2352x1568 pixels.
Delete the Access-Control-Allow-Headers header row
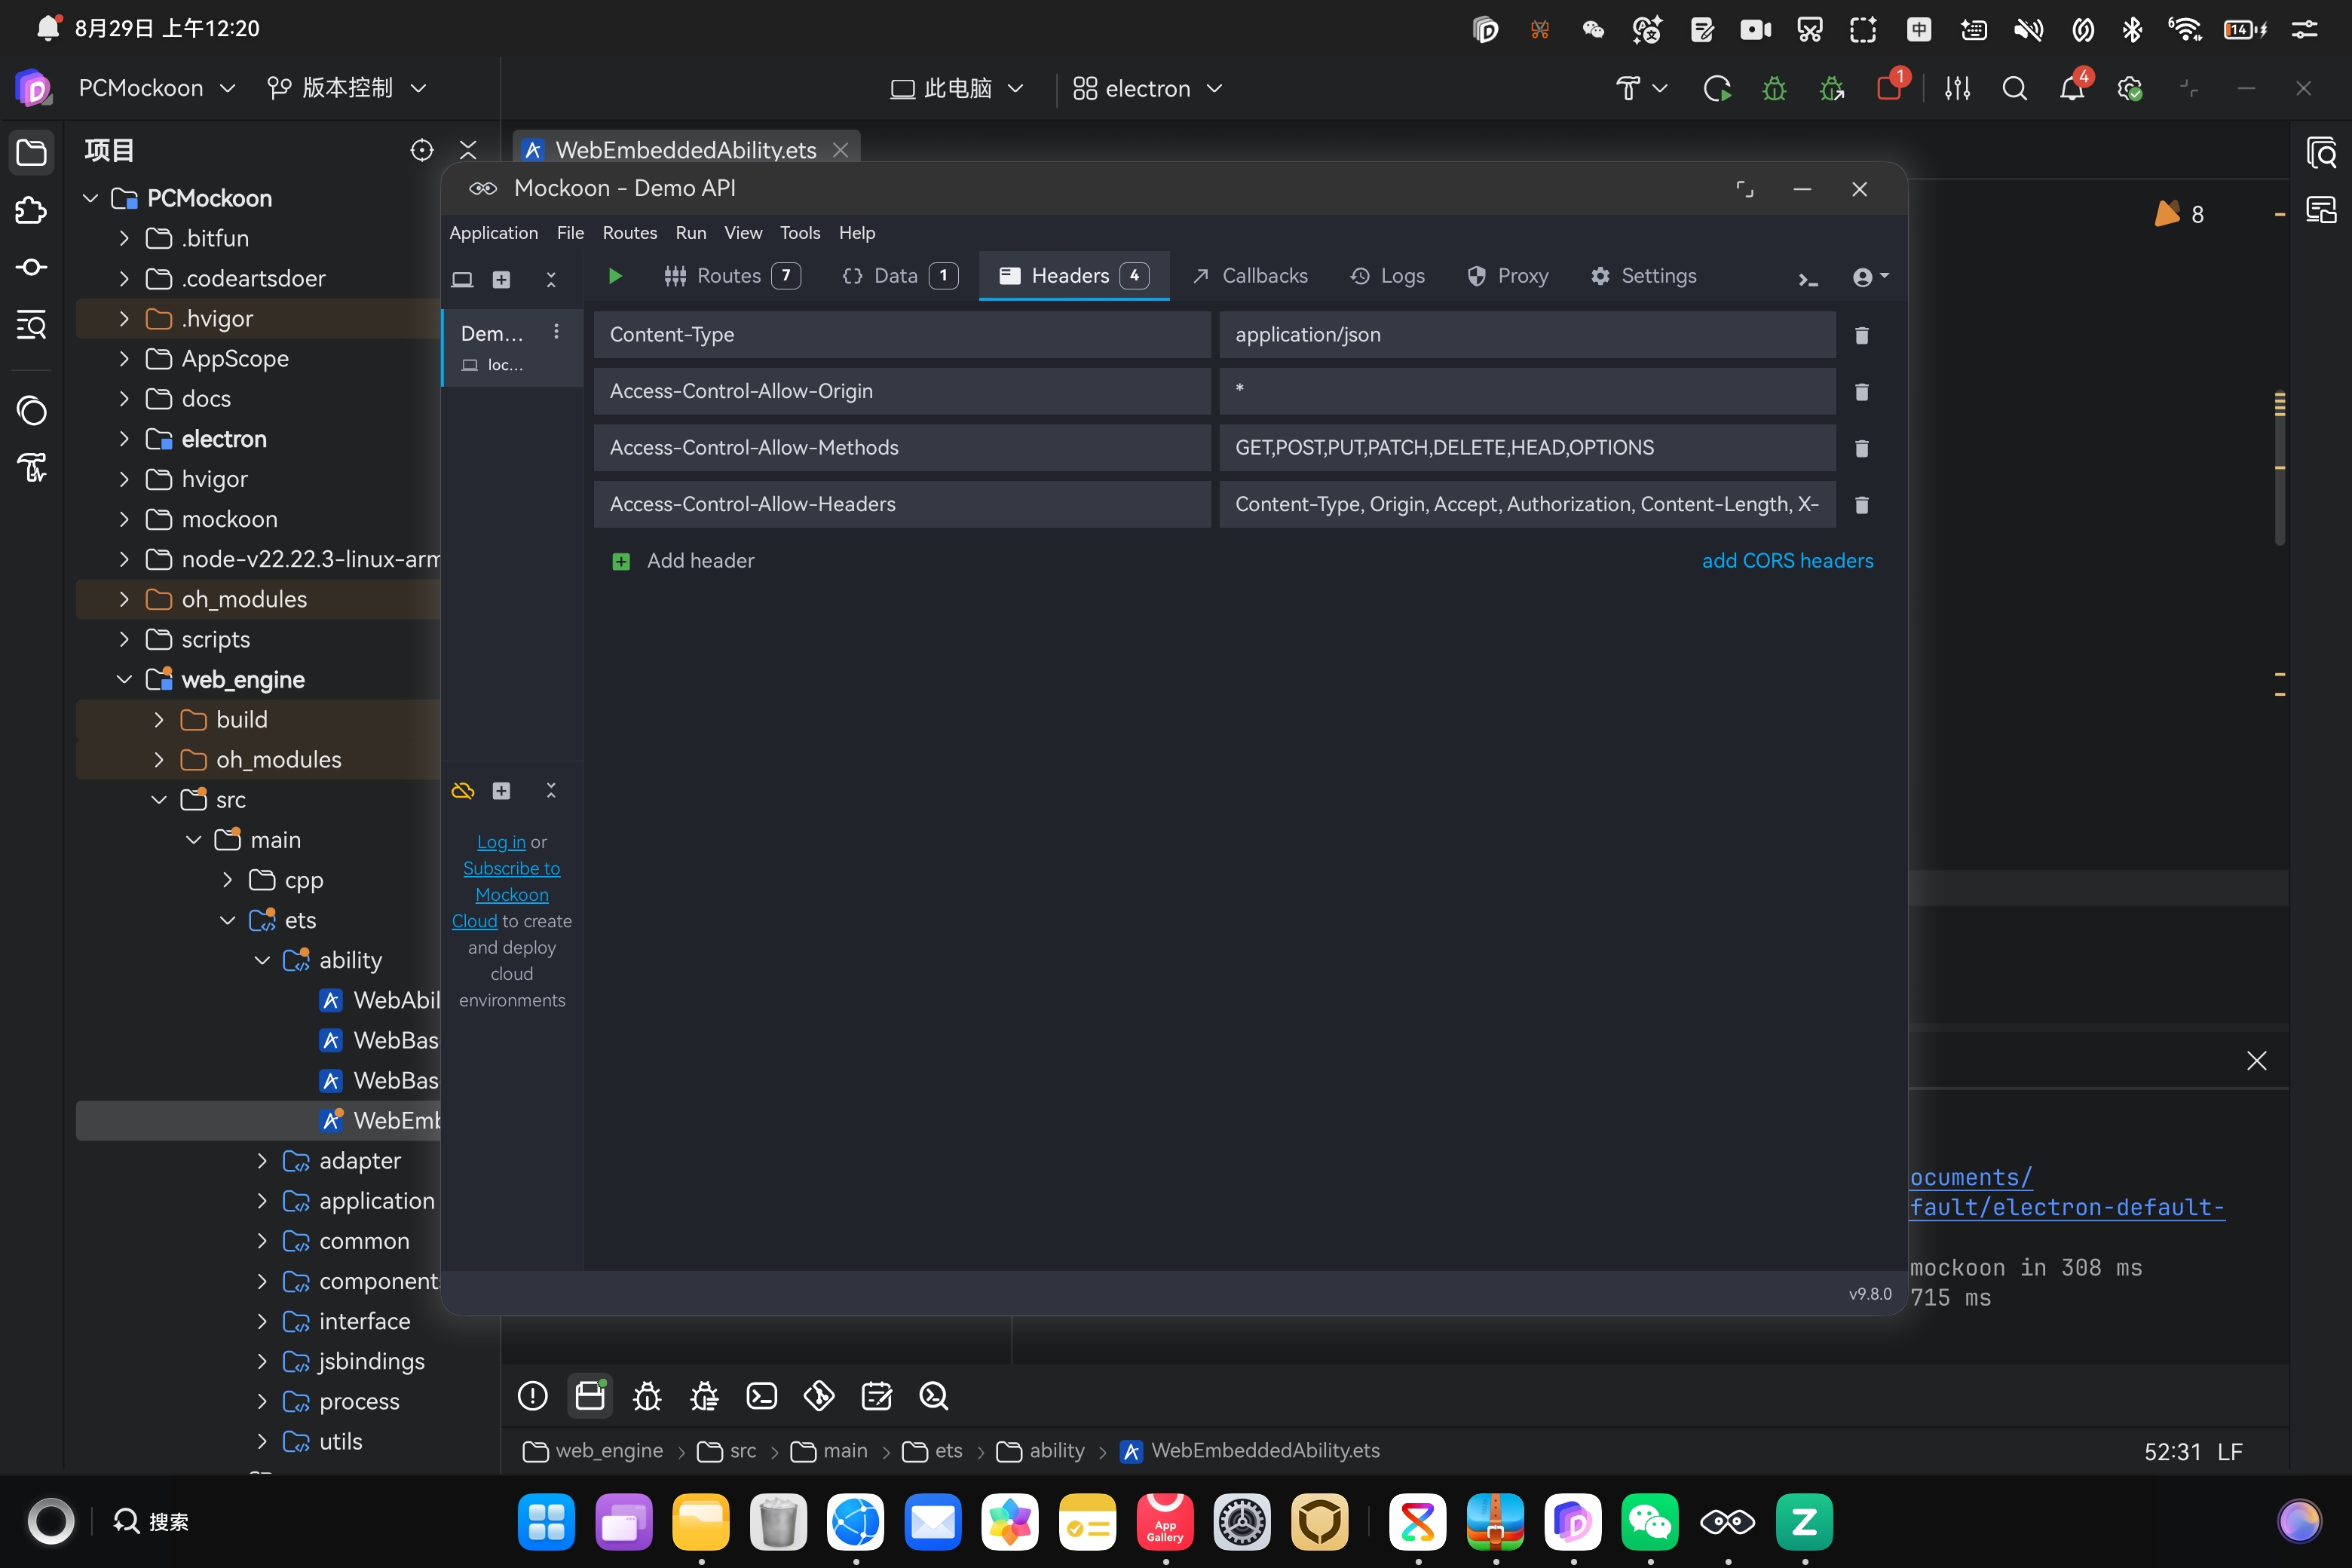1861,505
